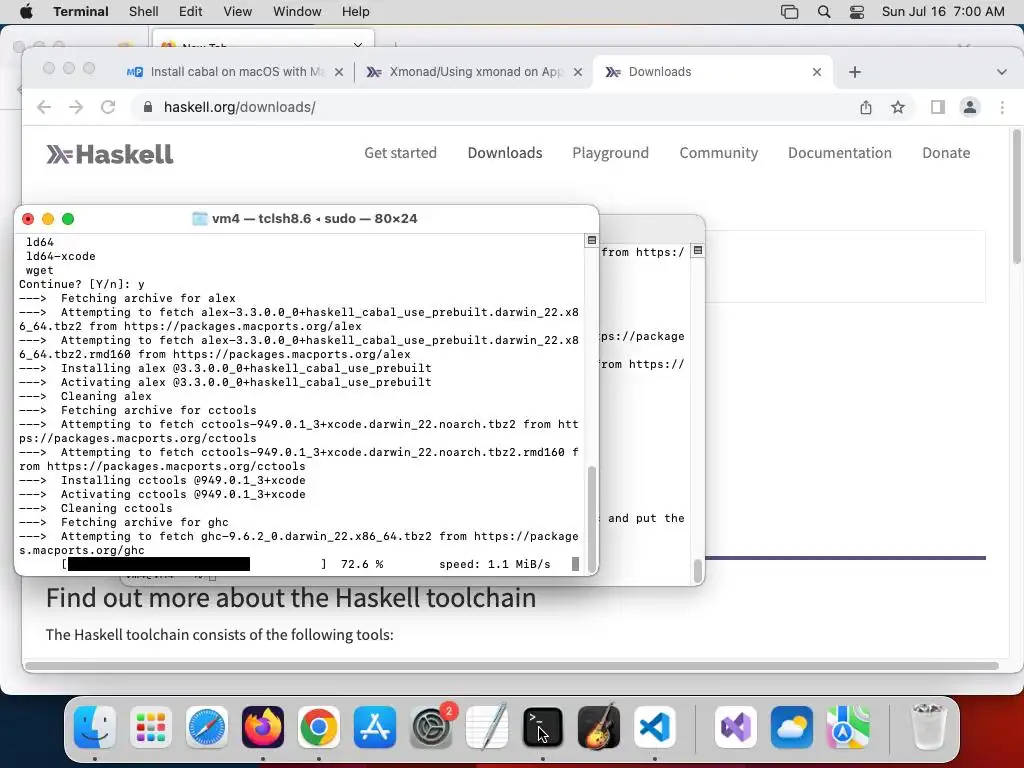This screenshot has width=1024, height=768.
Task: Open Safari from the Dock
Action: click(207, 727)
